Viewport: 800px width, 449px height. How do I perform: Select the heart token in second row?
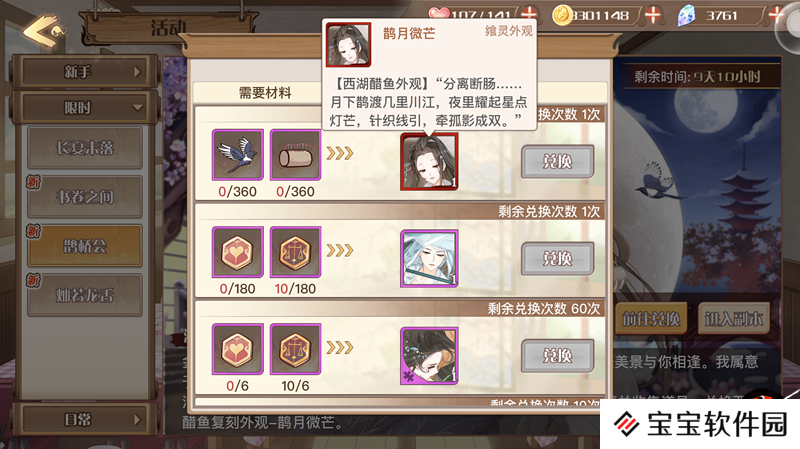238,252
